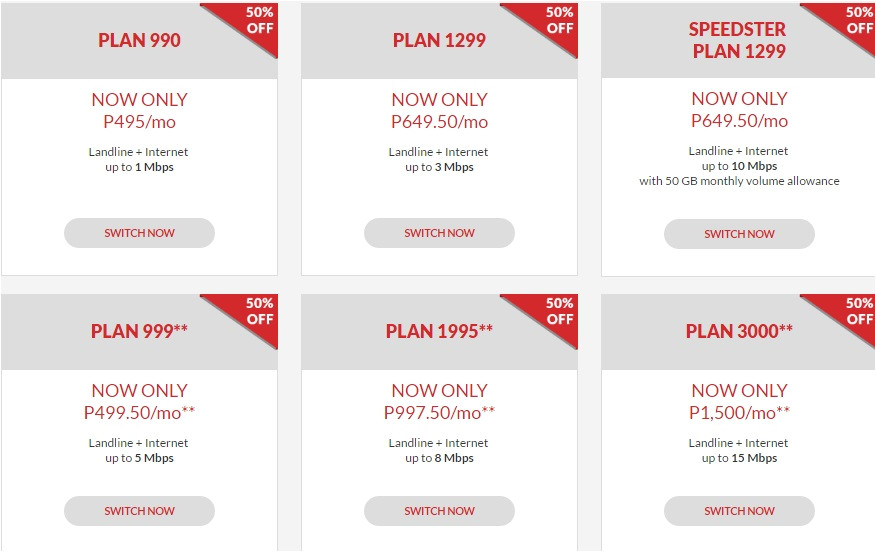The height and width of the screenshot is (552, 876).
Task: Click the 50% OFF ribbon on Plan 990
Action: coord(257,21)
